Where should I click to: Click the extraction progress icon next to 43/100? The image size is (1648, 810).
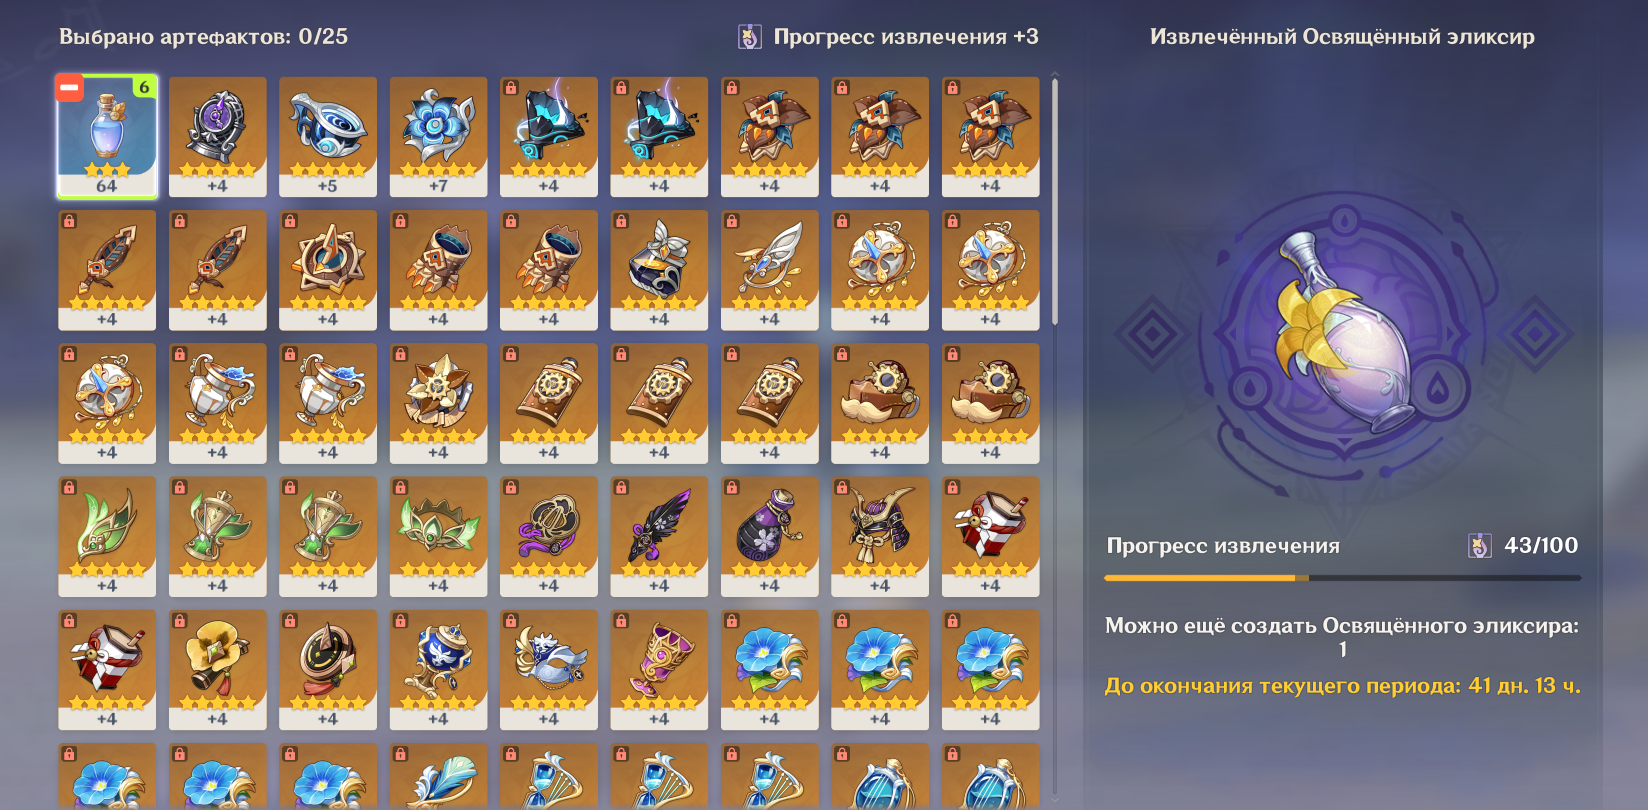point(1479,546)
